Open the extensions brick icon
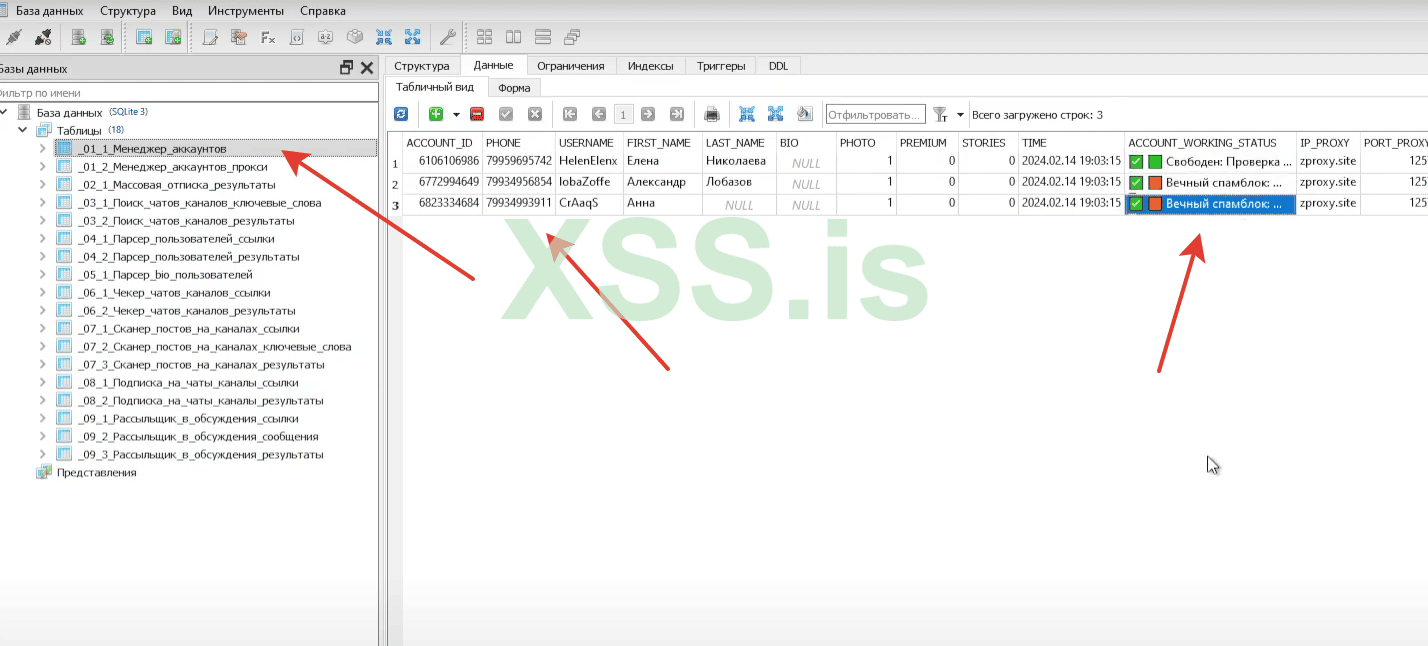 pos(355,37)
